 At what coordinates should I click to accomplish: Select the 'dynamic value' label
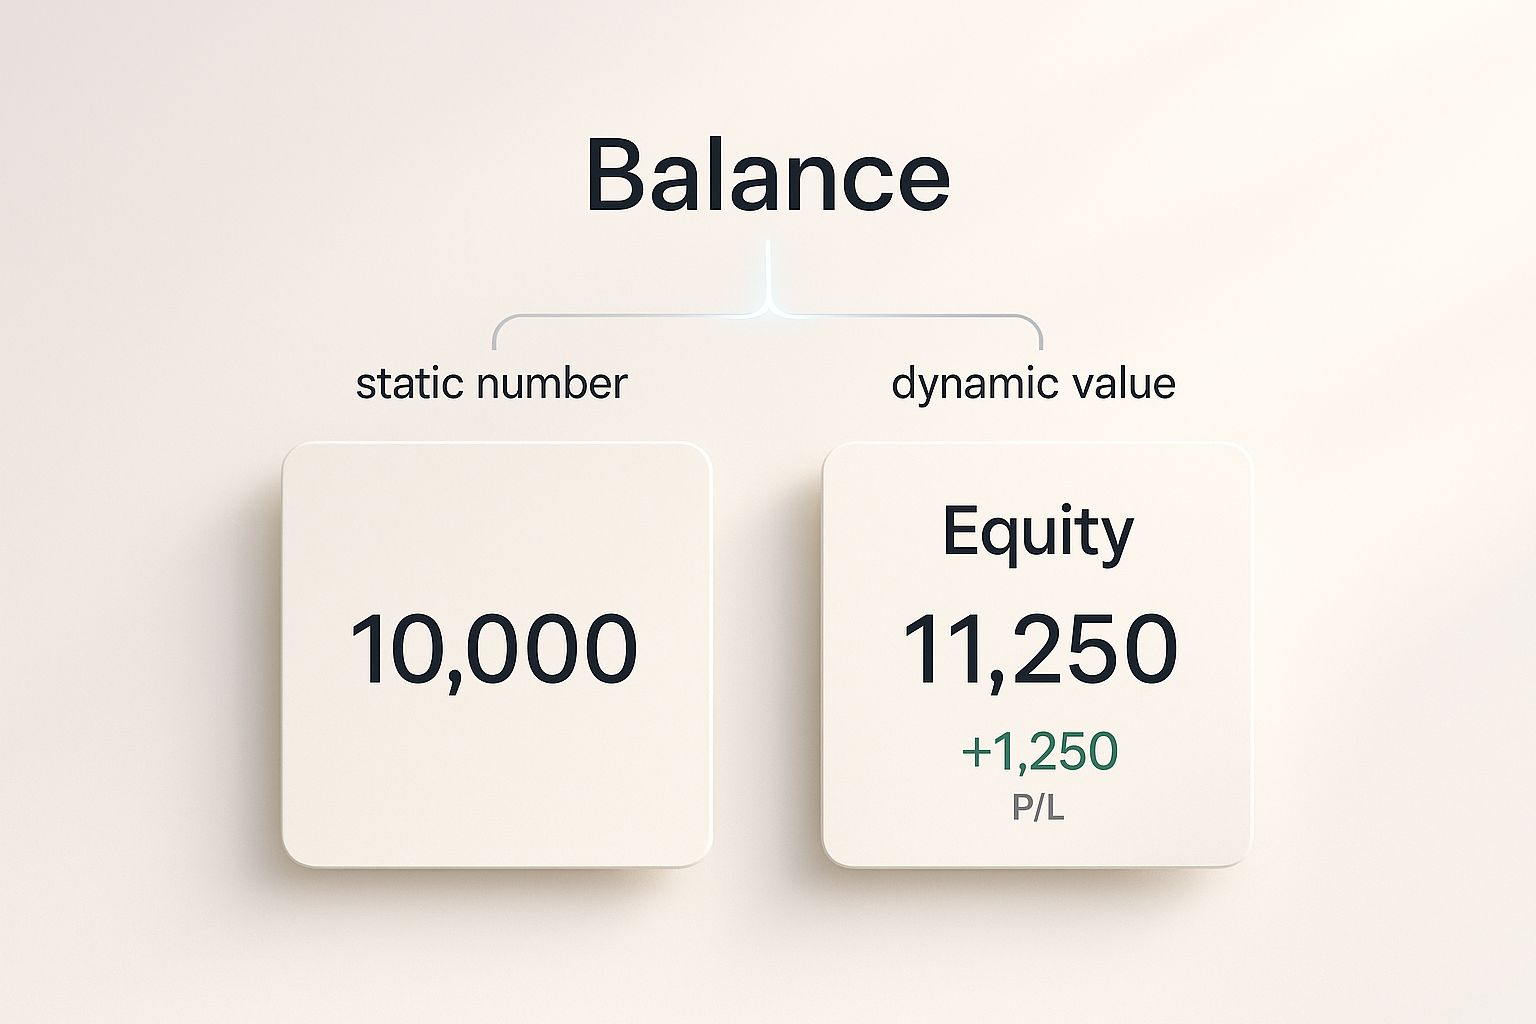[x=1033, y=384]
